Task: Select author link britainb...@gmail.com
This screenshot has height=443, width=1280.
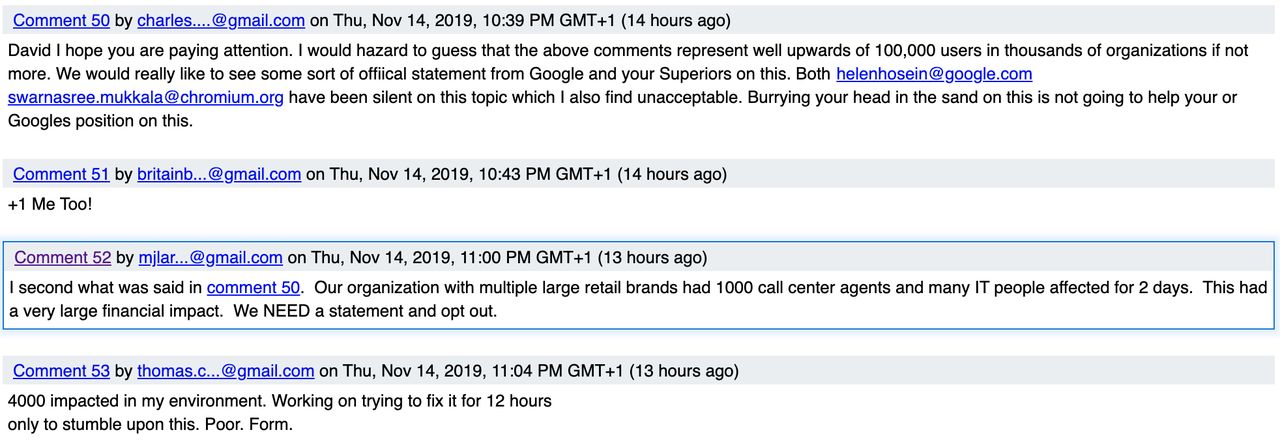Action: pyautogui.click(x=219, y=174)
